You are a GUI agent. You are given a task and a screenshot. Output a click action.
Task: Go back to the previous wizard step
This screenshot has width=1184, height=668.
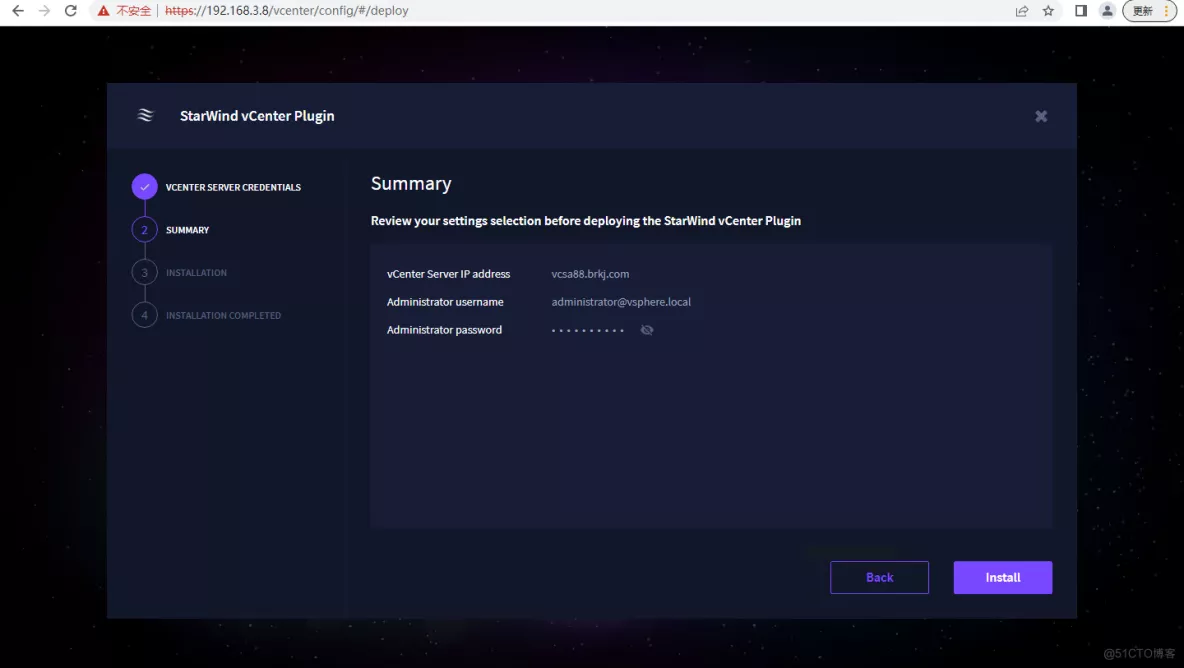point(880,577)
